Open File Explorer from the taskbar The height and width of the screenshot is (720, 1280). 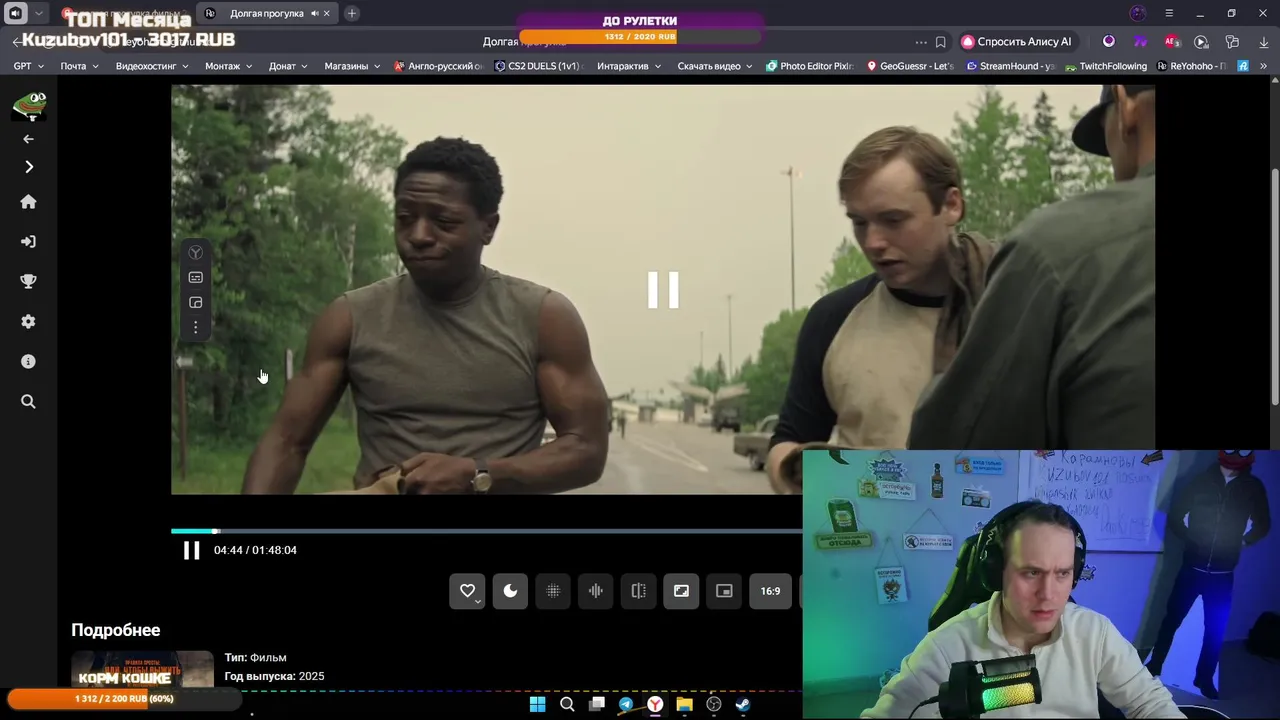(685, 704)
